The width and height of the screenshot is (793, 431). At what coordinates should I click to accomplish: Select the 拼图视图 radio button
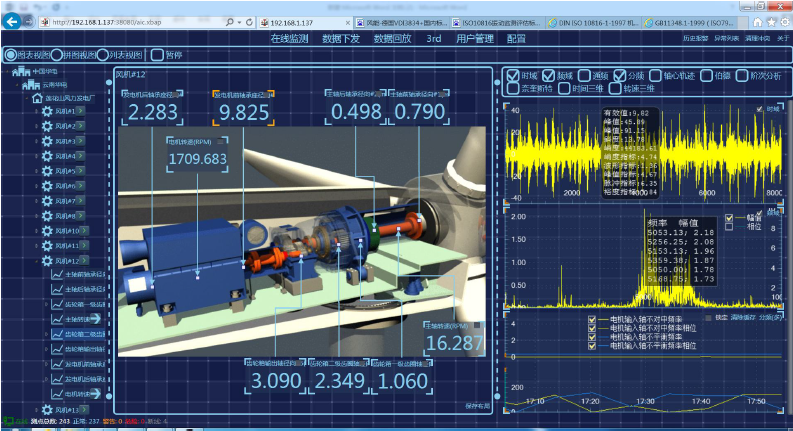point(57,55)
